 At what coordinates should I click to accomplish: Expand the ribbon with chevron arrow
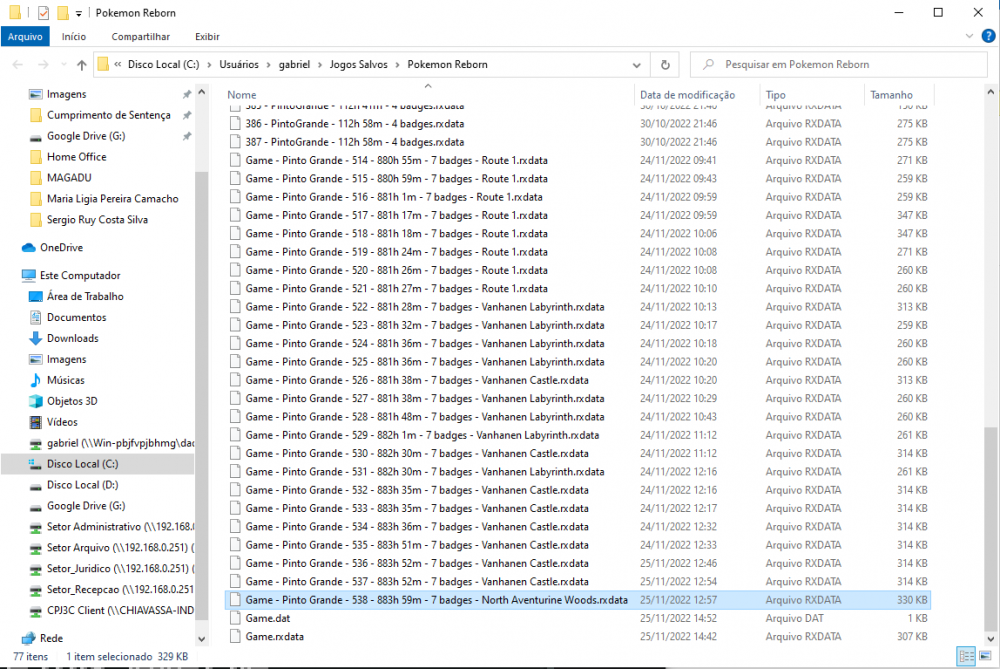click(970, 37)
